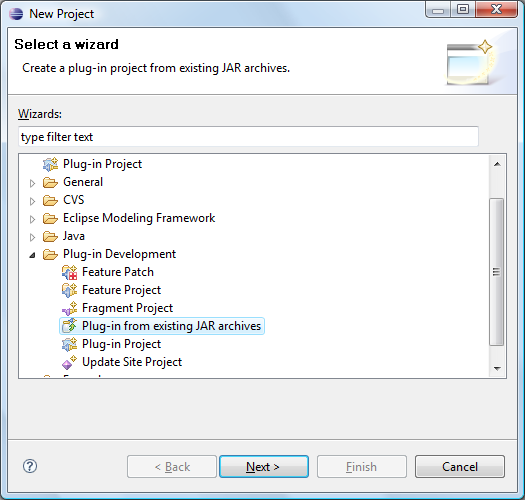Click the wizard list scrollbar down arrow
Screen dimensions: 525x500
497,369
